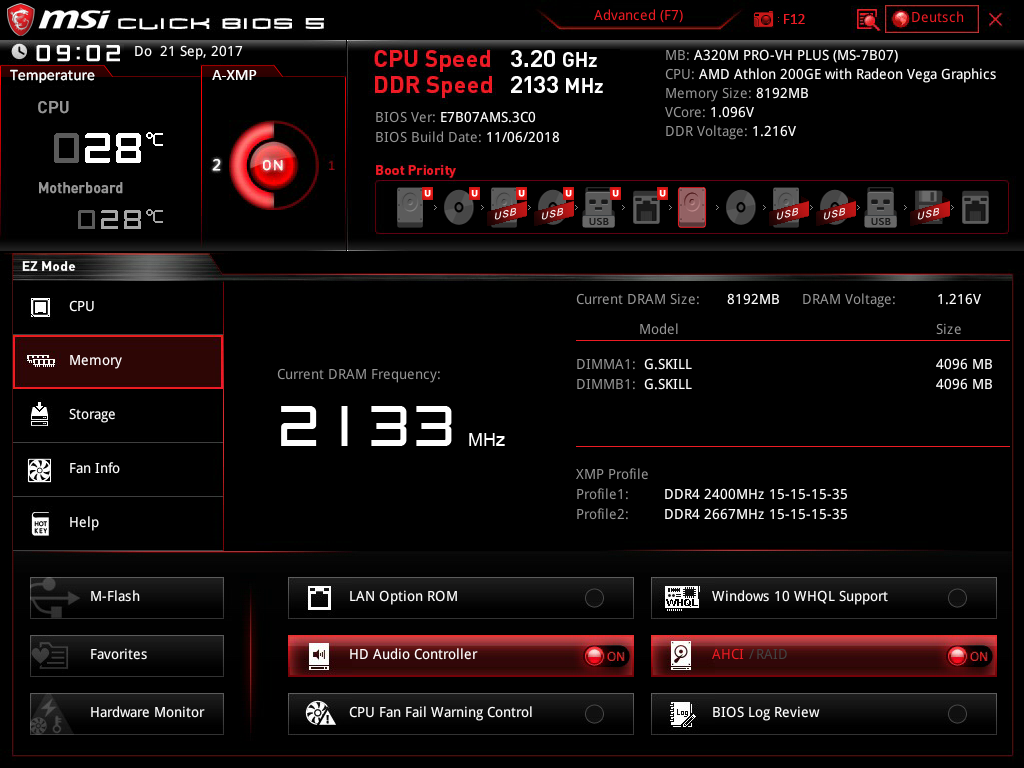This screenshot has height=768, width=1024.
Task: Select the UEFI USB key boot device
Action: coord(600,207)
